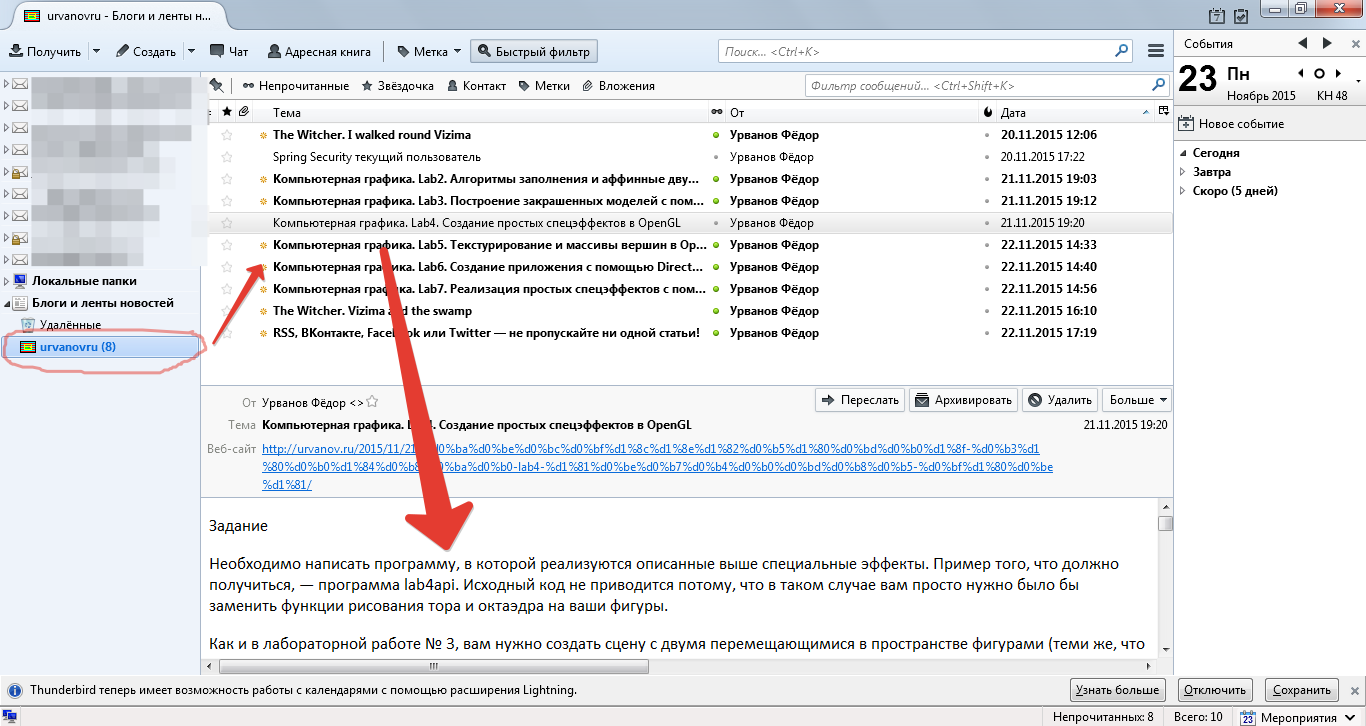Screen dimensions: 1366x726
Task: Expand the Скоро (5 дней) section
Action: pos(1185,191)
